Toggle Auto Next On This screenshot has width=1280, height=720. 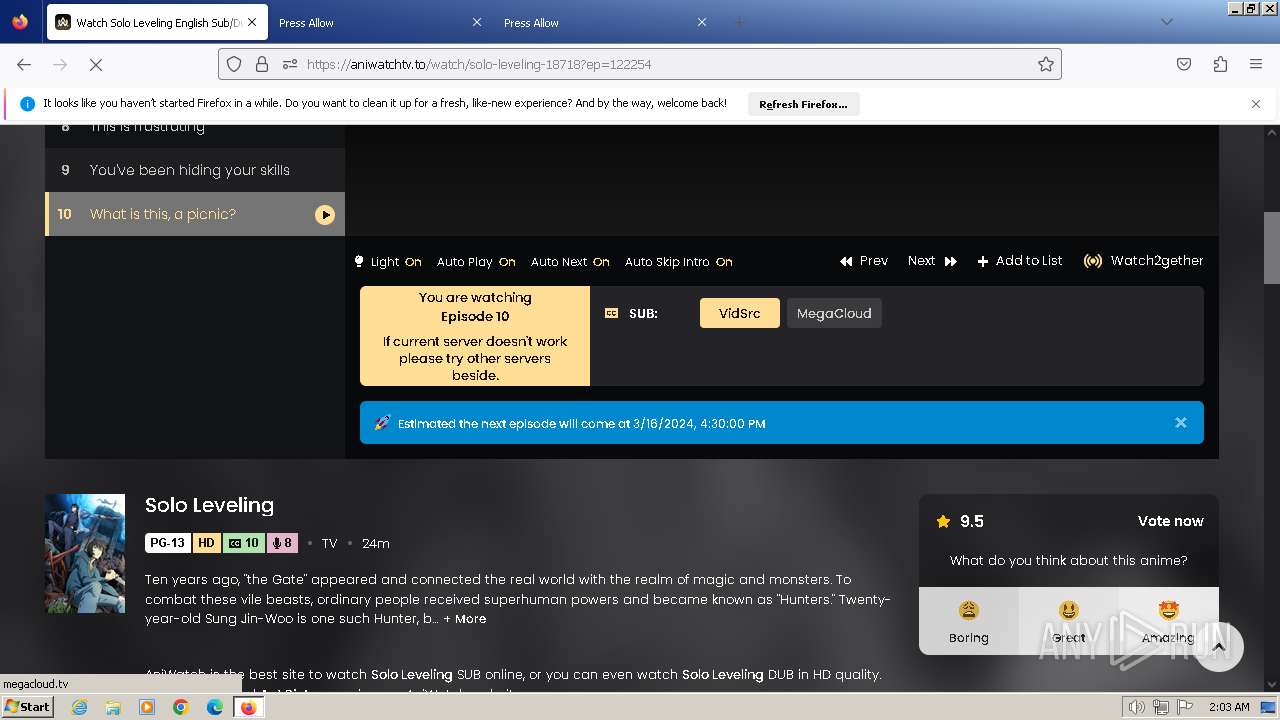click(x=570, y=262)
